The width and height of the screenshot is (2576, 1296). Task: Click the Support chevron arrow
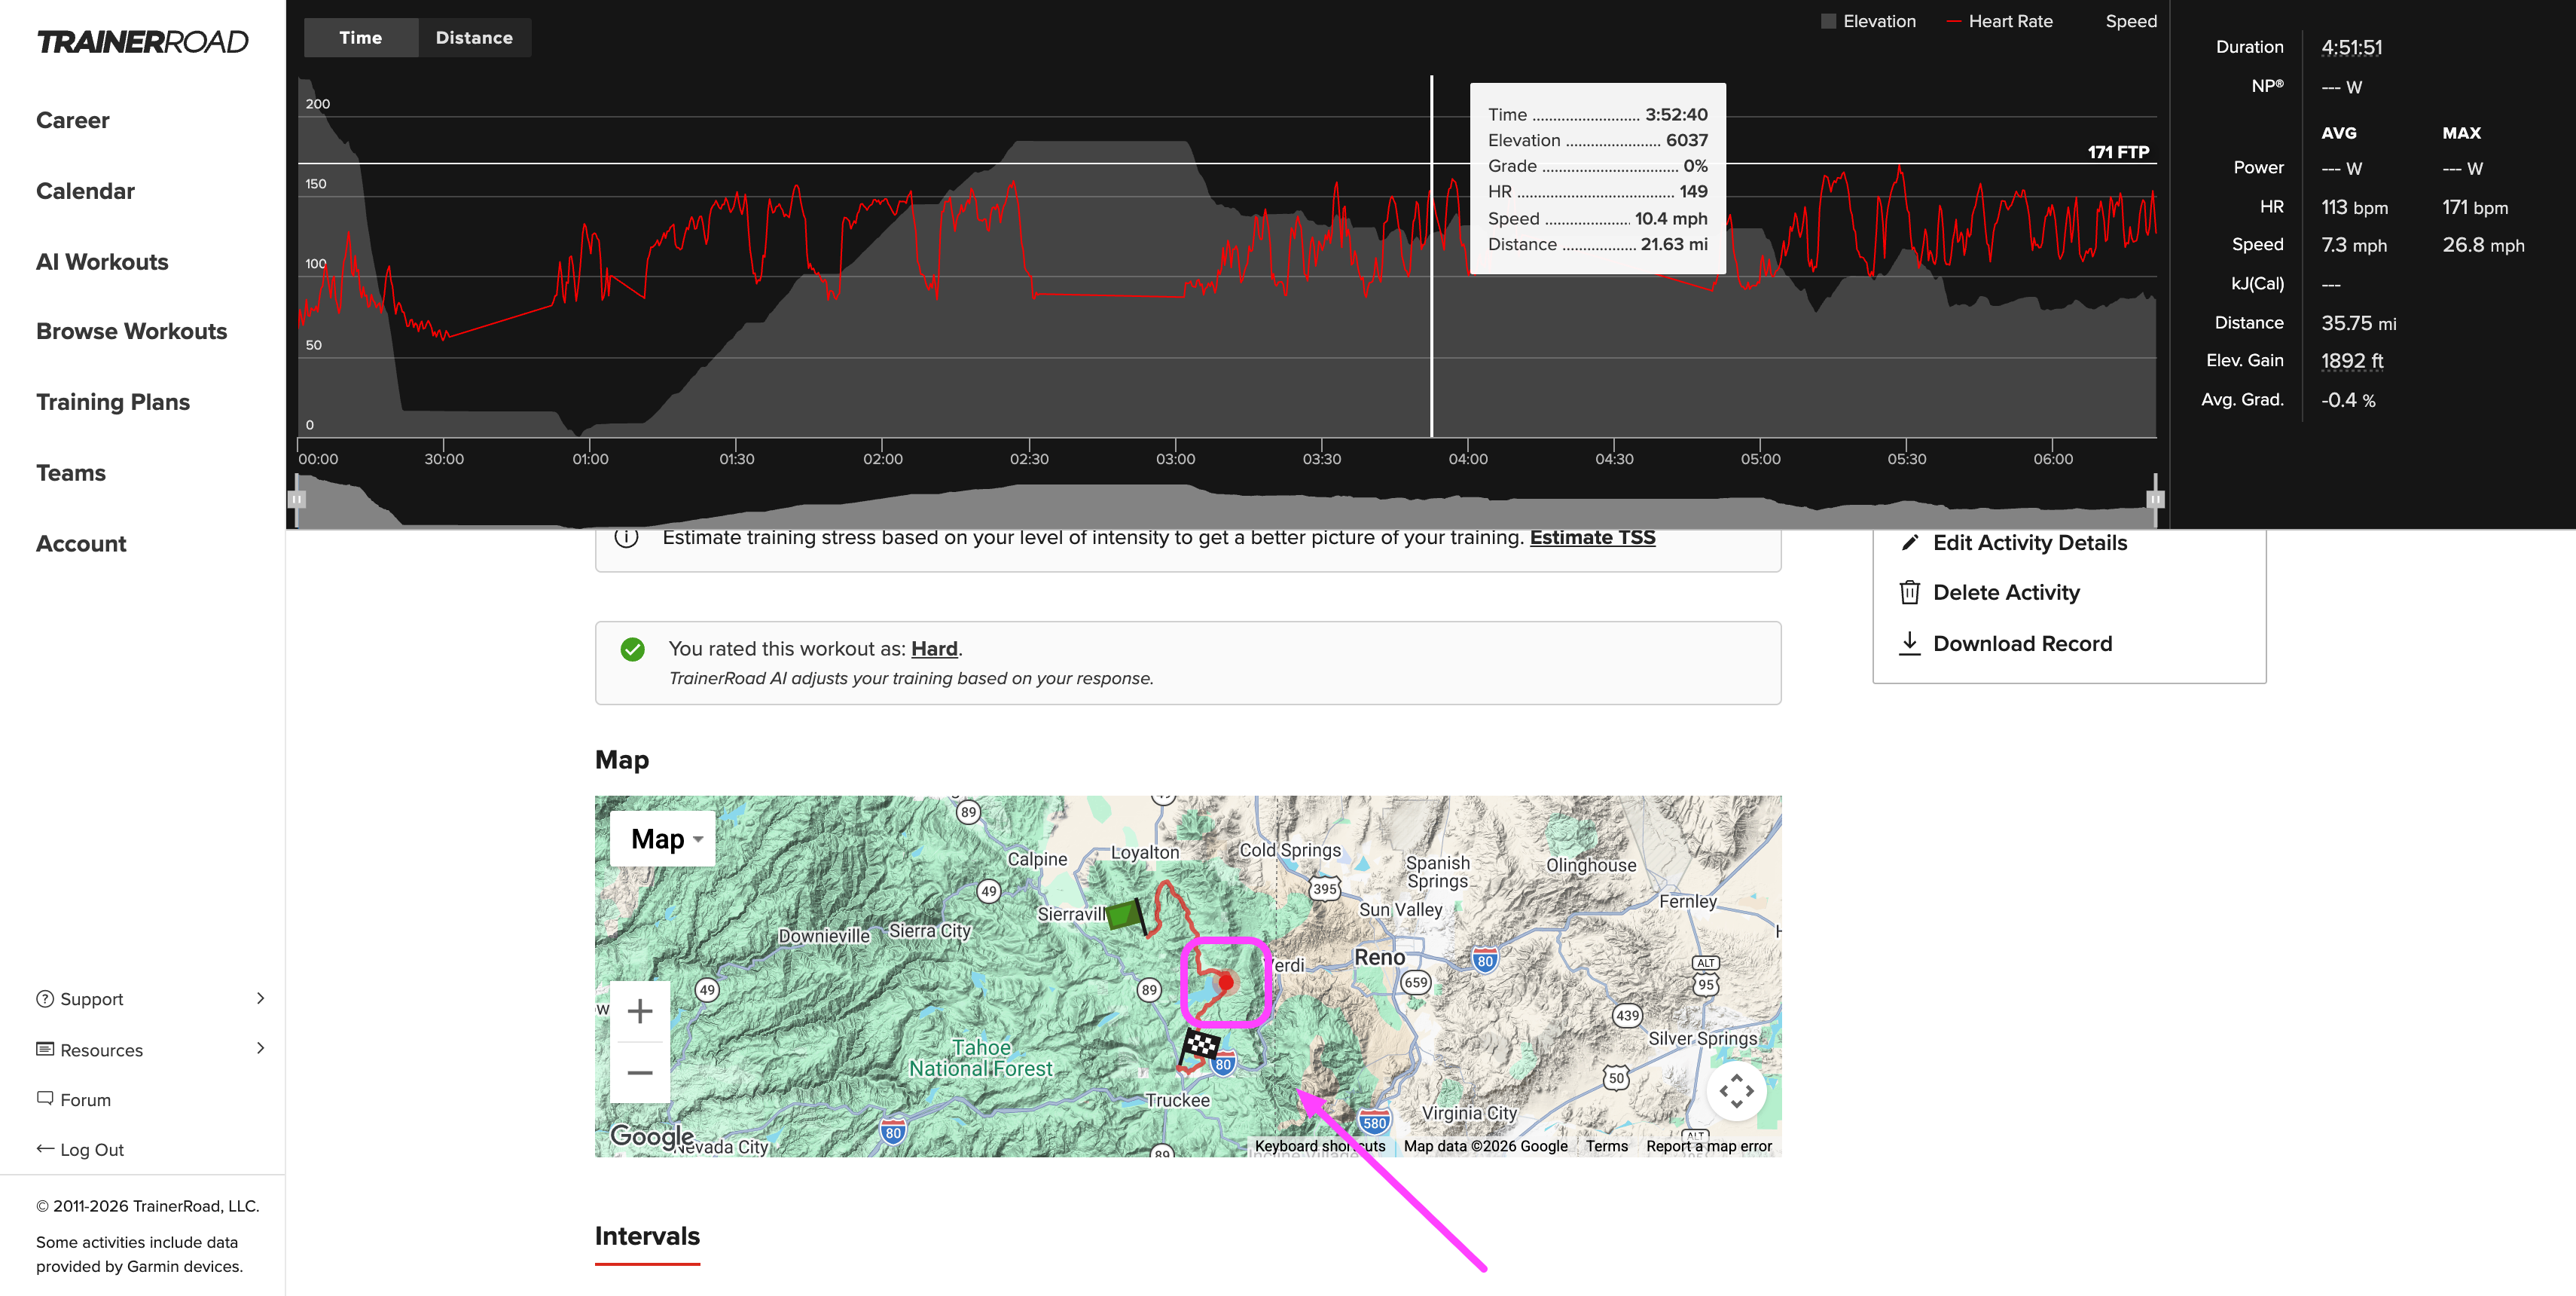point(261,998)
